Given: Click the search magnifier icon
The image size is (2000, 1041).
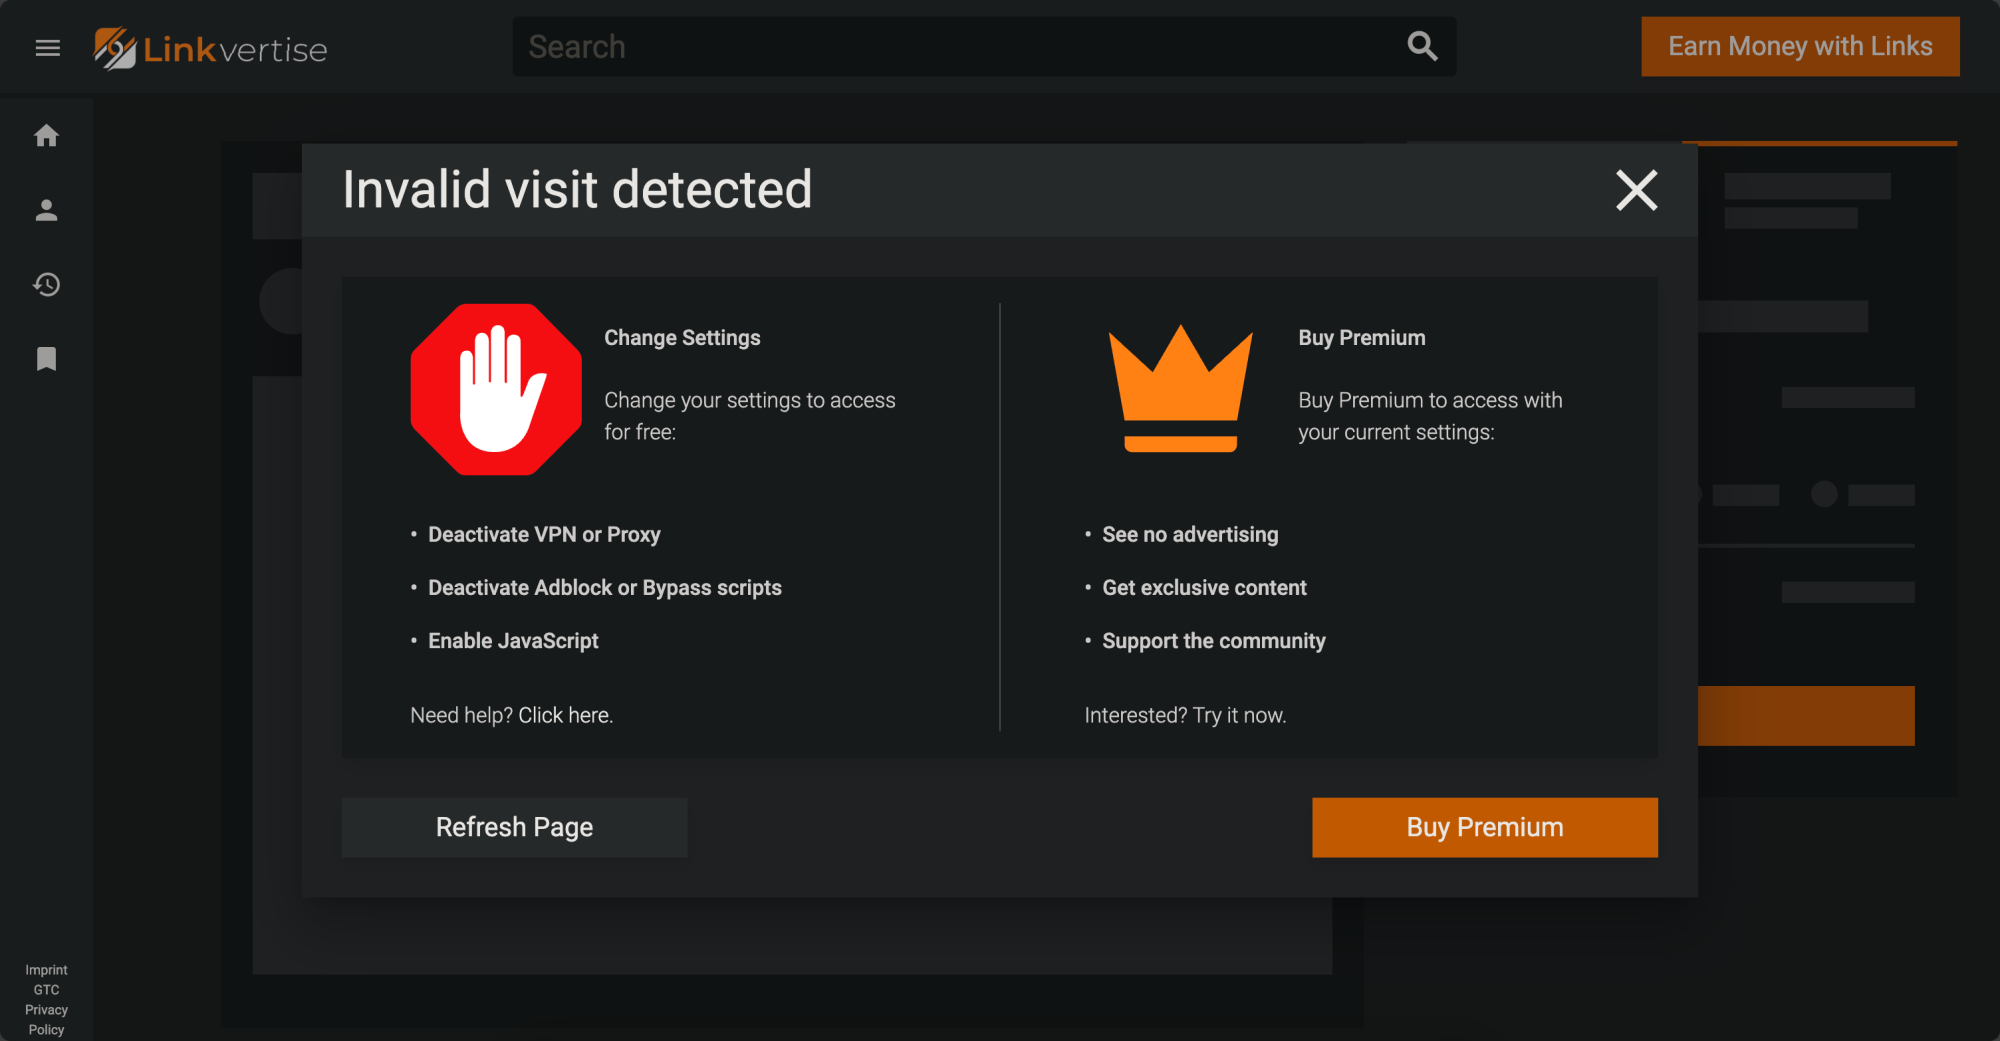Looking at the screenshot, I should point(1422,46).
